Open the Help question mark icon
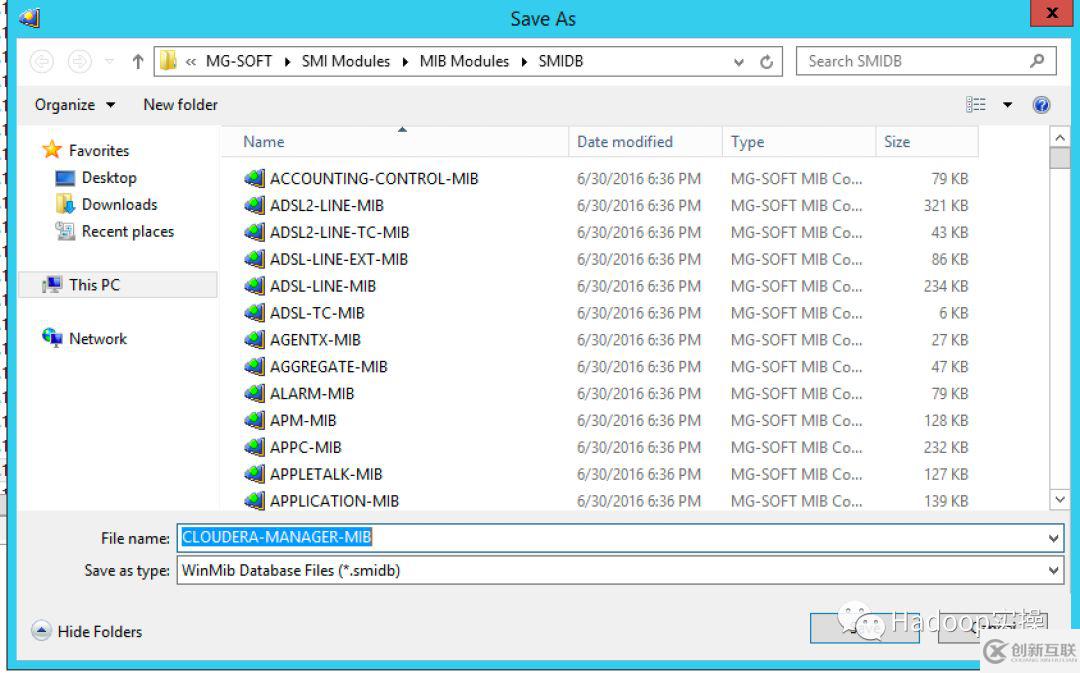This screenshot has width=1080, height=673. [1041, 105]
